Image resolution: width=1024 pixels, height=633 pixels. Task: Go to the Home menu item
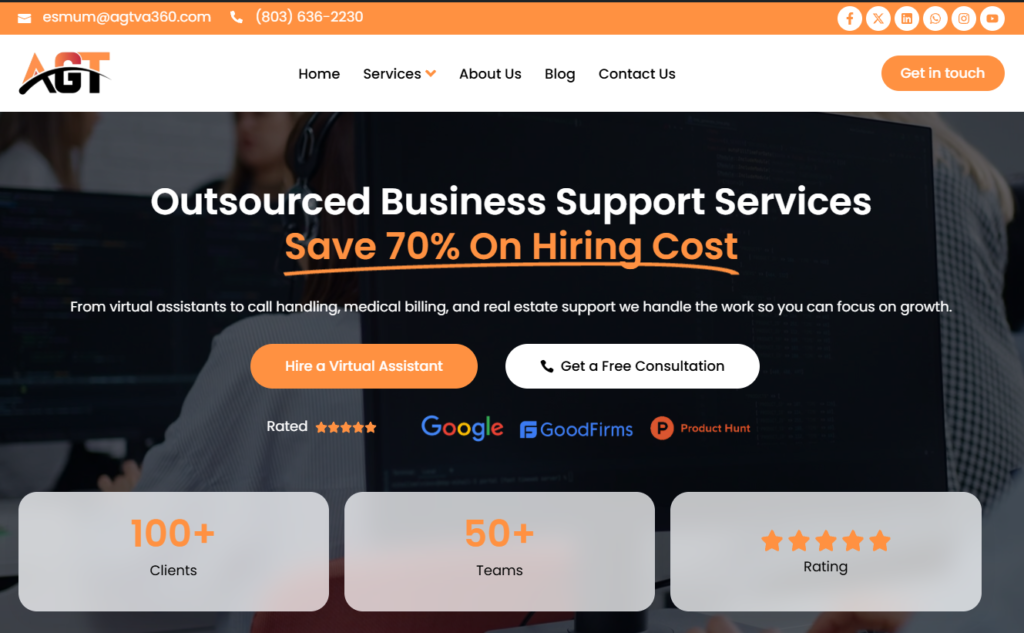click(319, 74)
